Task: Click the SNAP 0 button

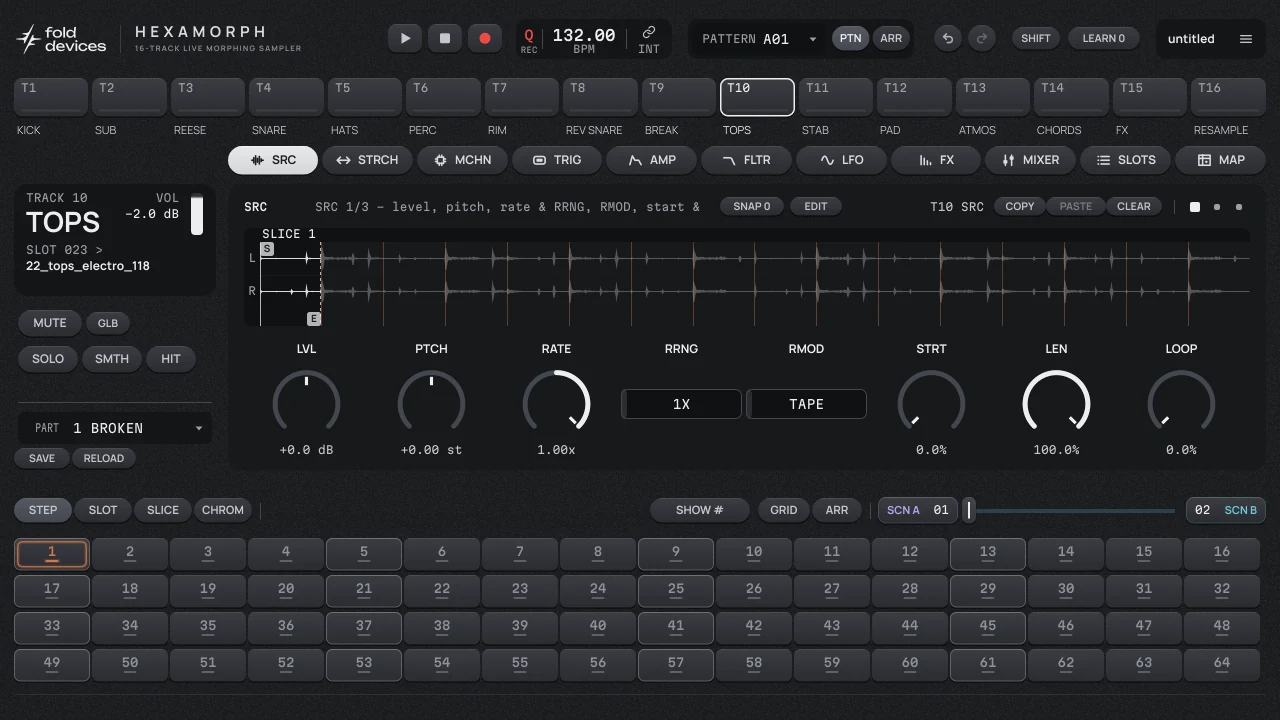Action: click(x=752, y=206)
